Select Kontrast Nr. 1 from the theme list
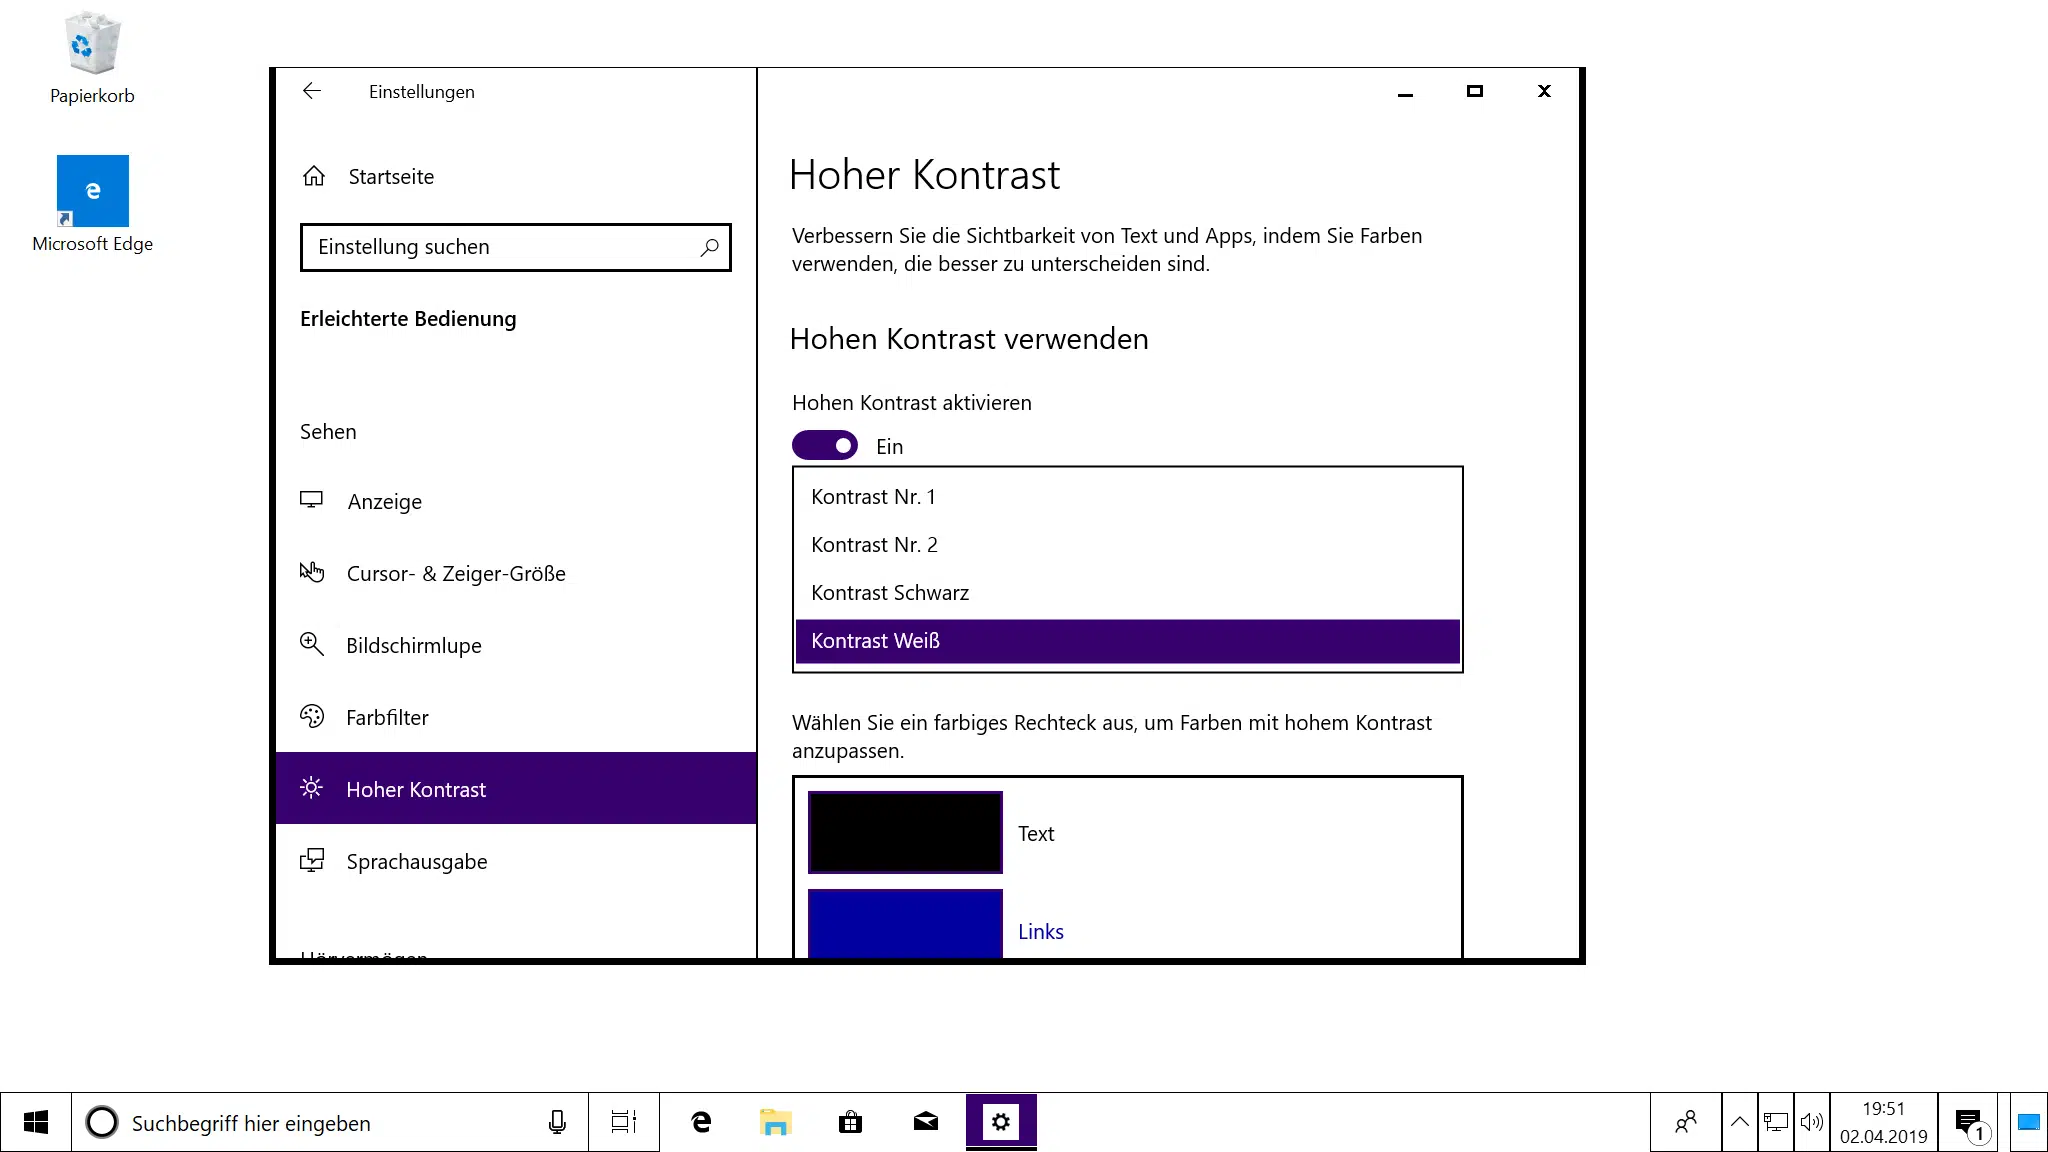This screenshot has width=2048, height=1152. pyautogui.click(x=872, y=496)
